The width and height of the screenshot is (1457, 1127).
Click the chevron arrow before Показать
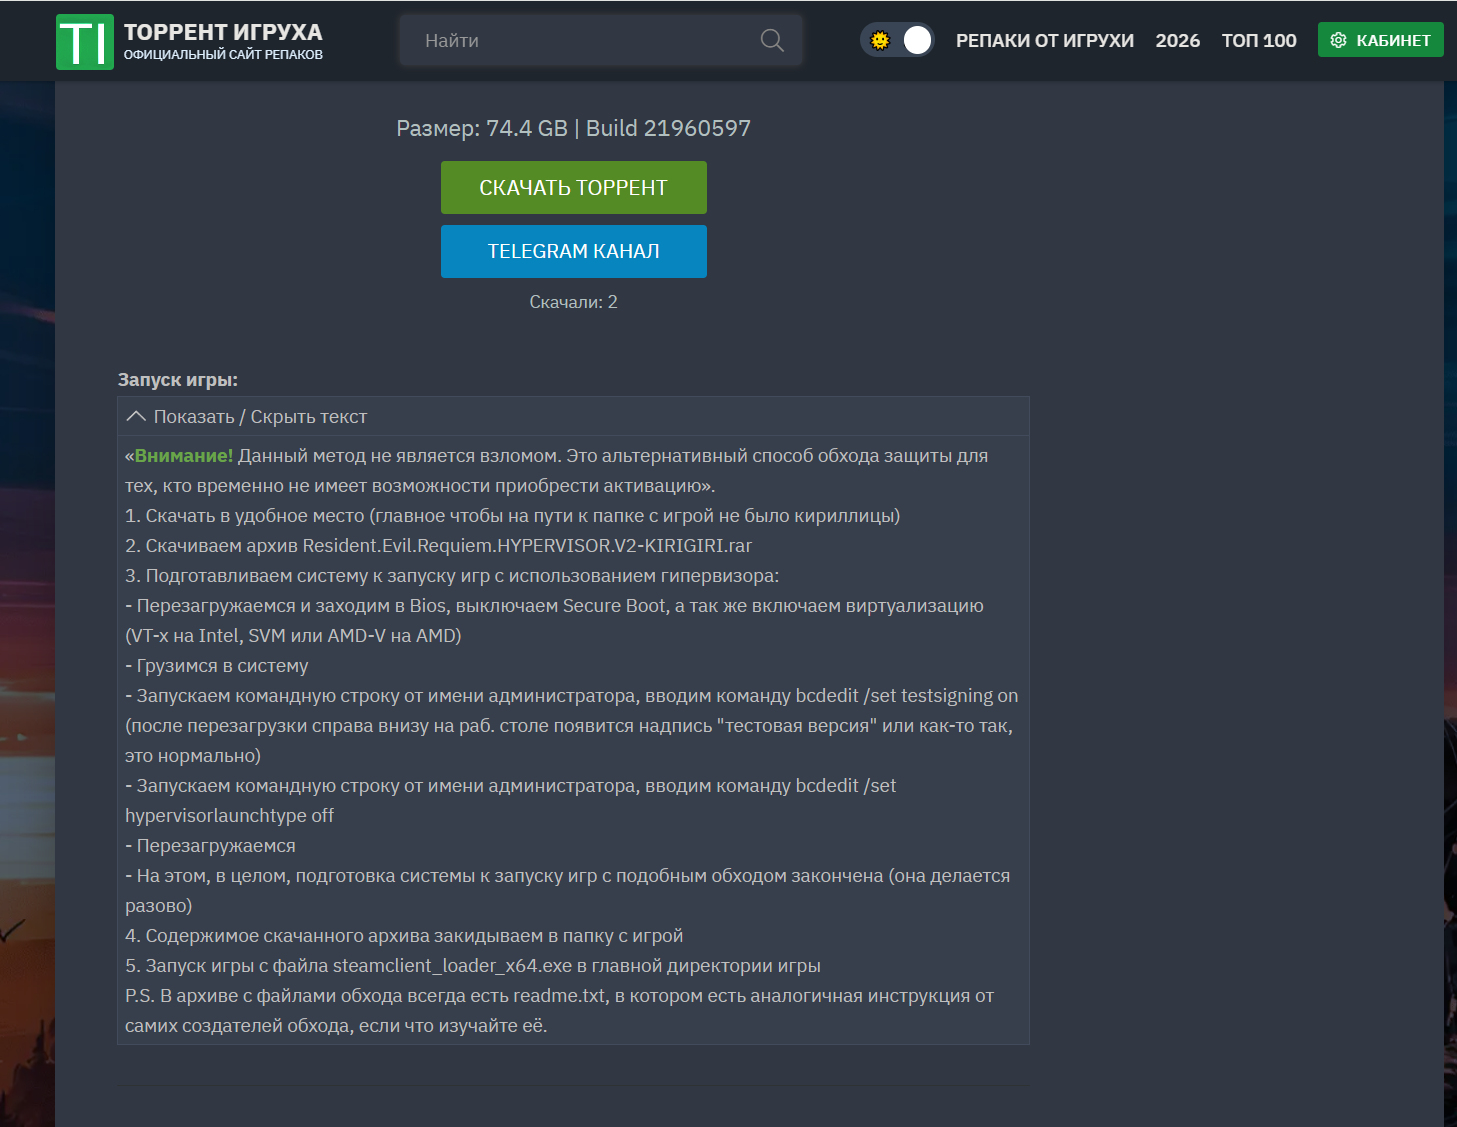(x=136, y=416)
